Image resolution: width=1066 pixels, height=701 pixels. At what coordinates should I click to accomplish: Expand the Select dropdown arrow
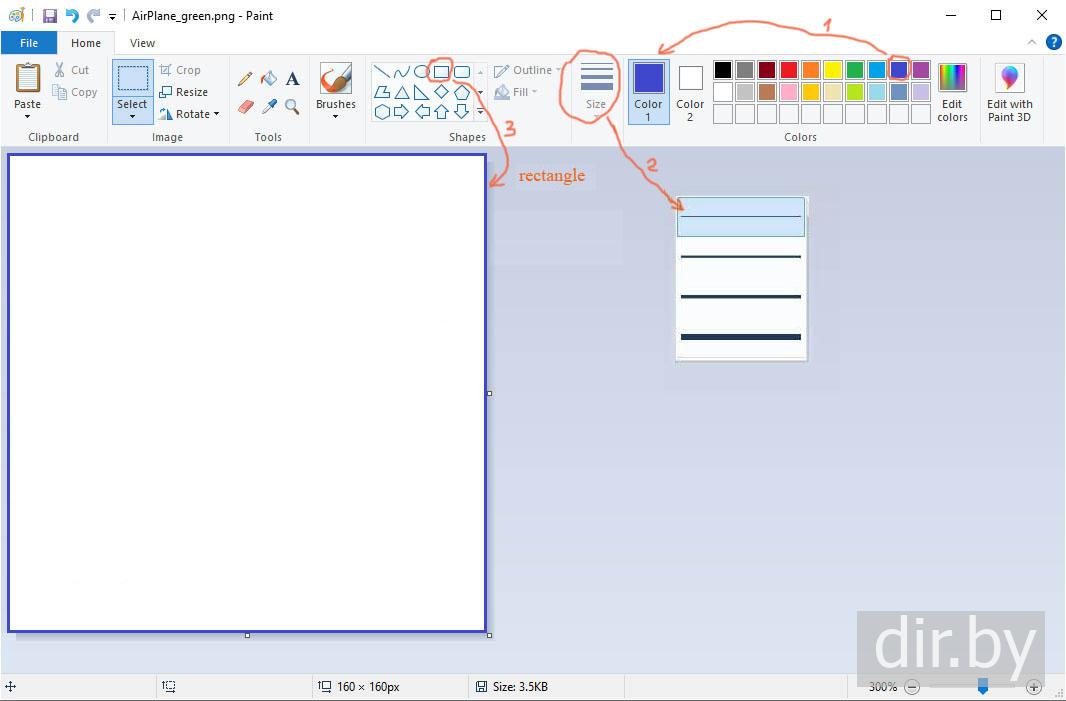(x=132, y=117)
